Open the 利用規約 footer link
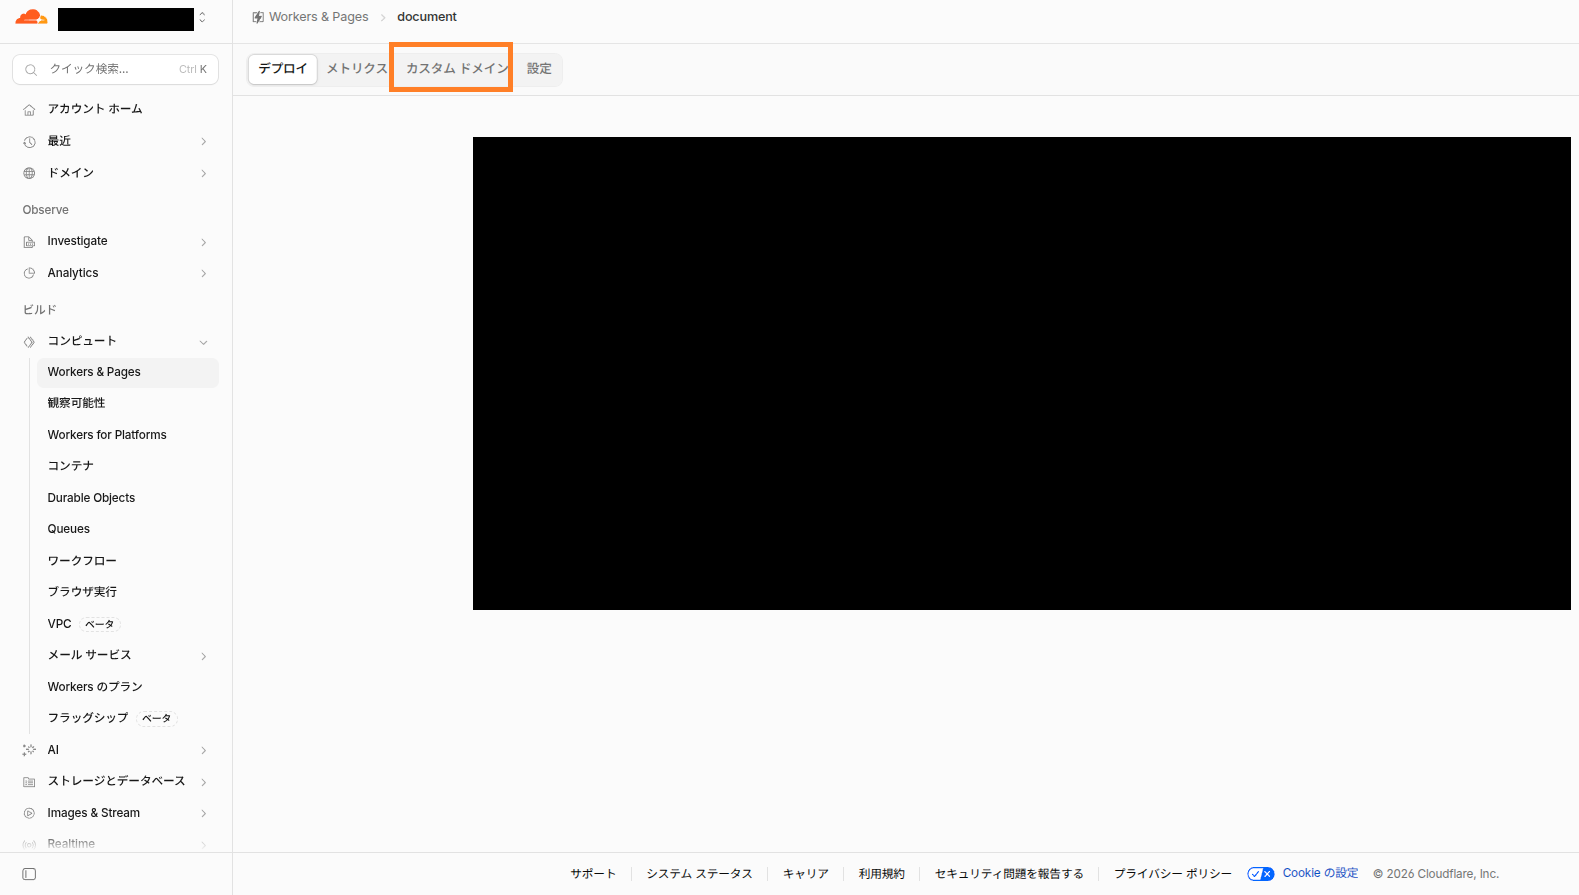Viewport: 1579px width, 895px height. point(881,874)
